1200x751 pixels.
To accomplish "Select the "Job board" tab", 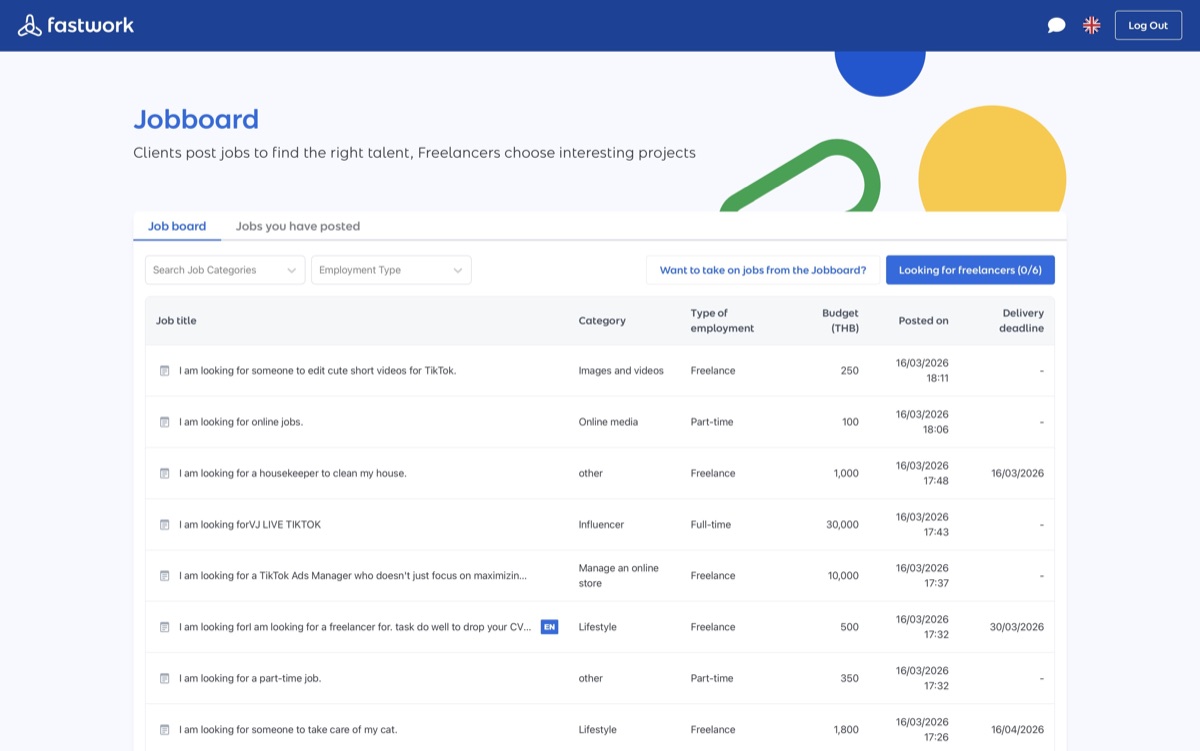I will [177, 226].
